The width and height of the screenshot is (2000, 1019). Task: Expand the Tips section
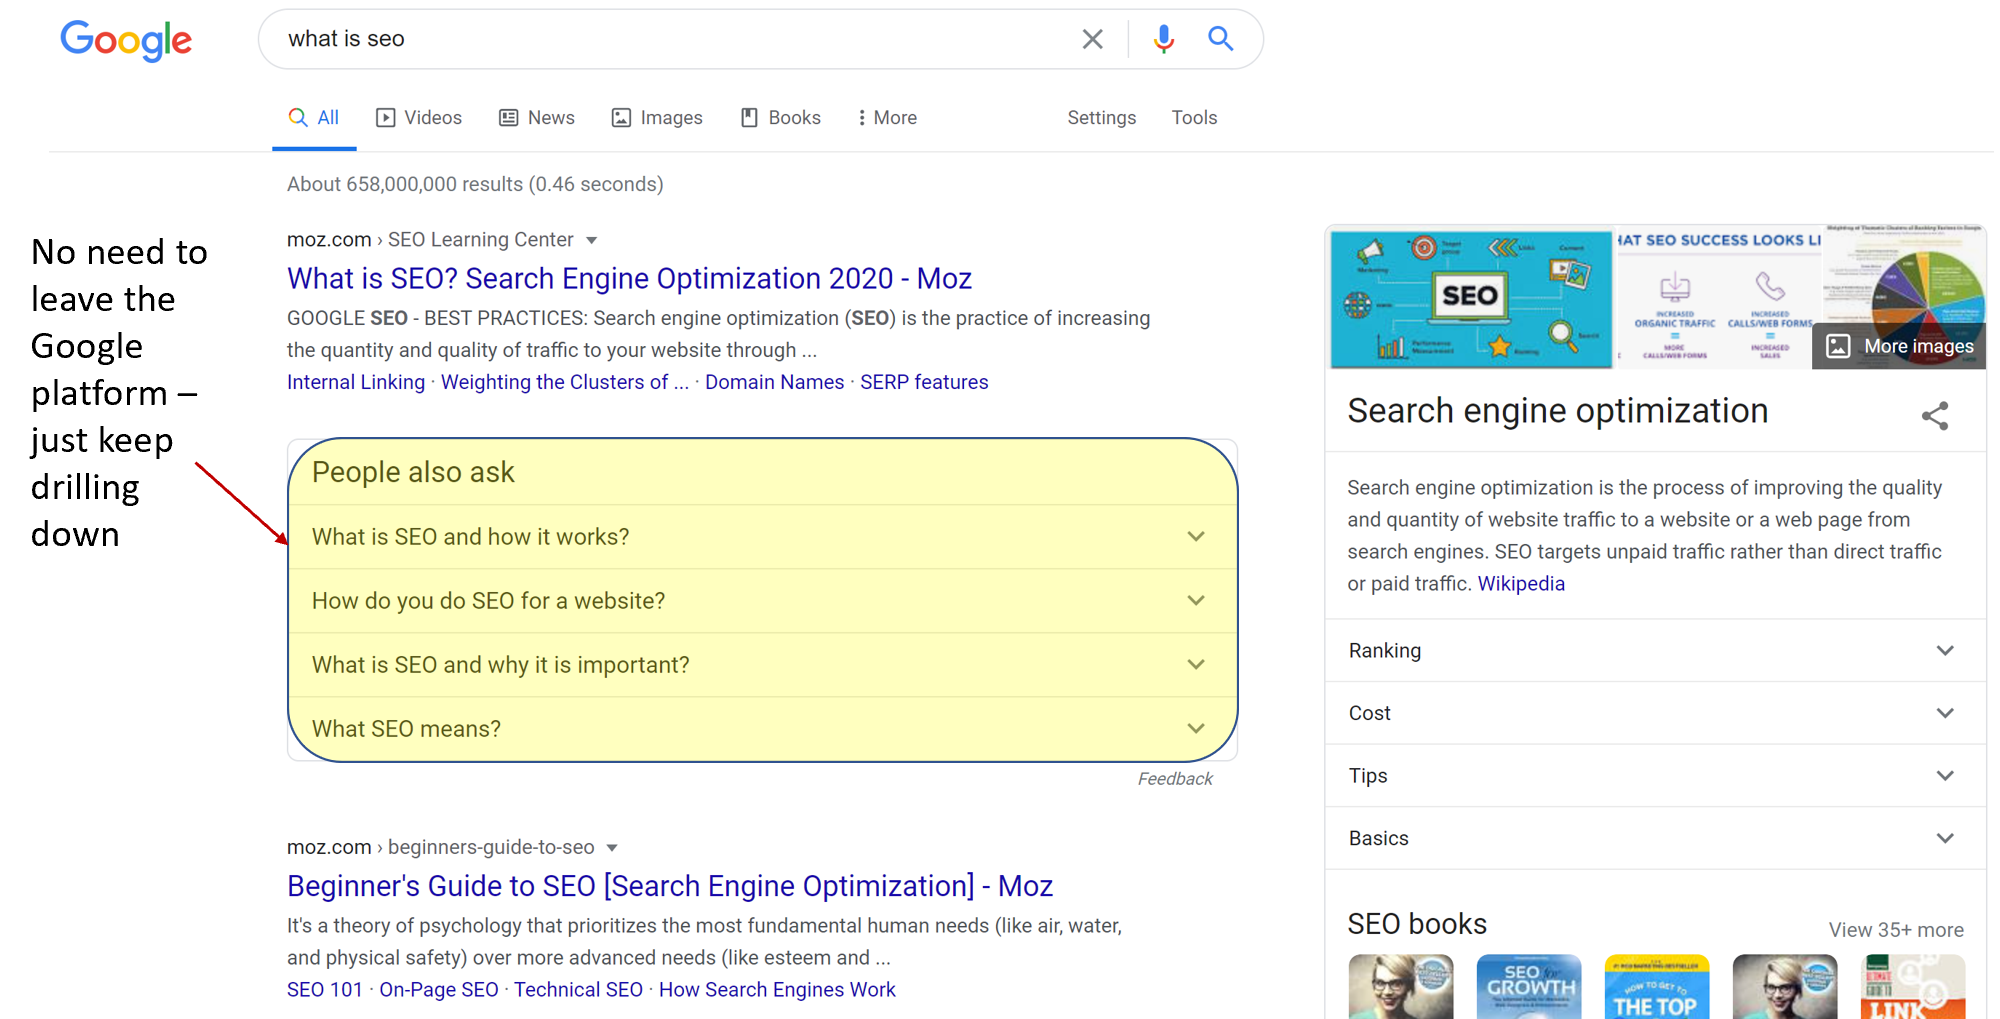1655,776
